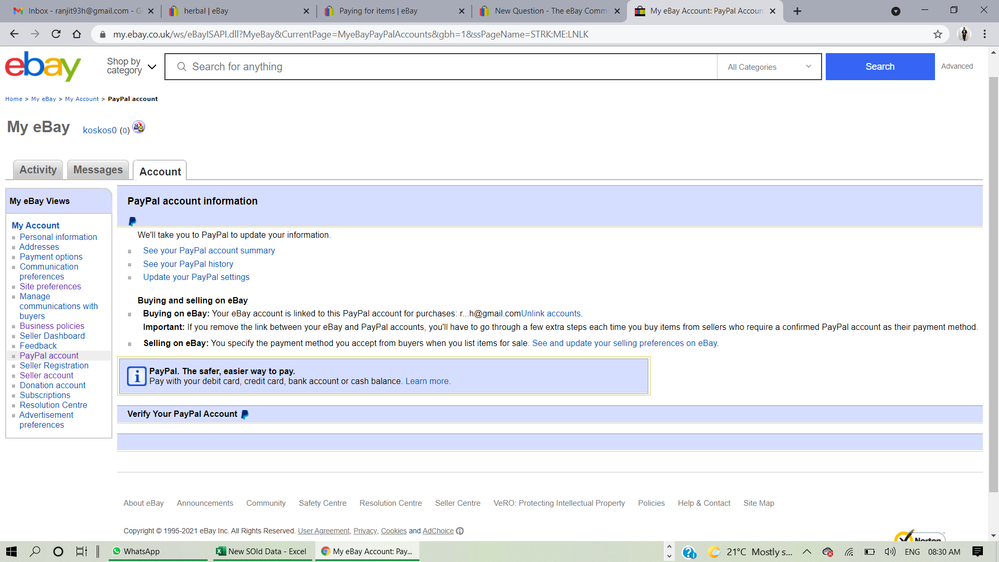Open See your PayPal history link

(188, 264)
